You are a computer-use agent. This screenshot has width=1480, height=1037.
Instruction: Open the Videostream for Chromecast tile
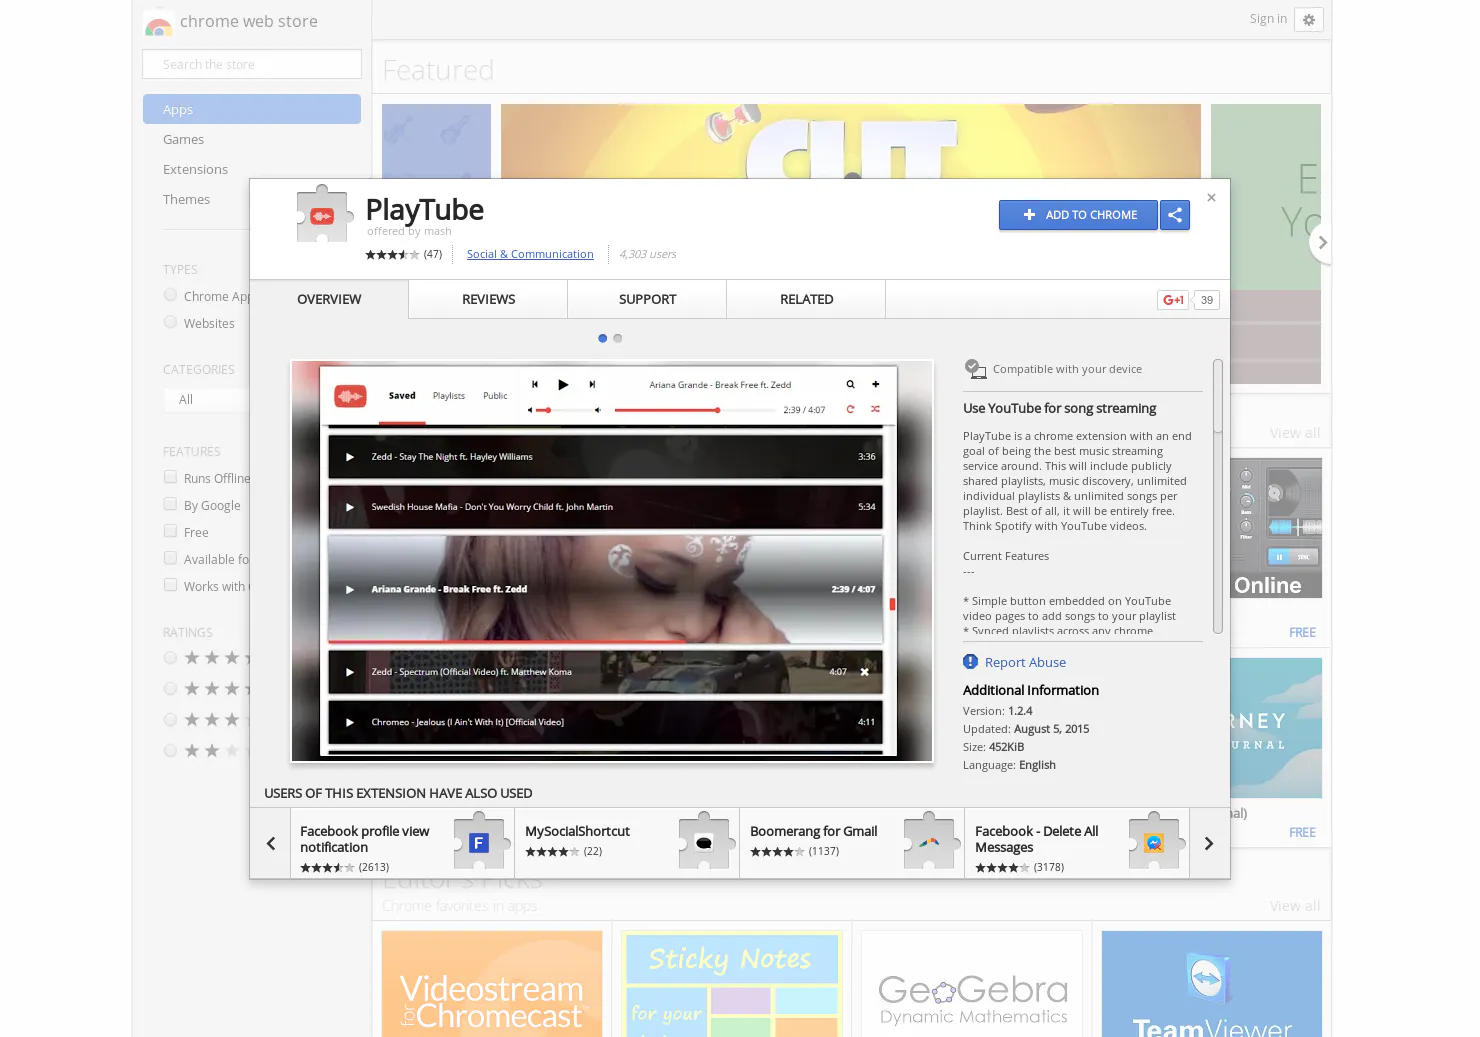pos(492,984)
